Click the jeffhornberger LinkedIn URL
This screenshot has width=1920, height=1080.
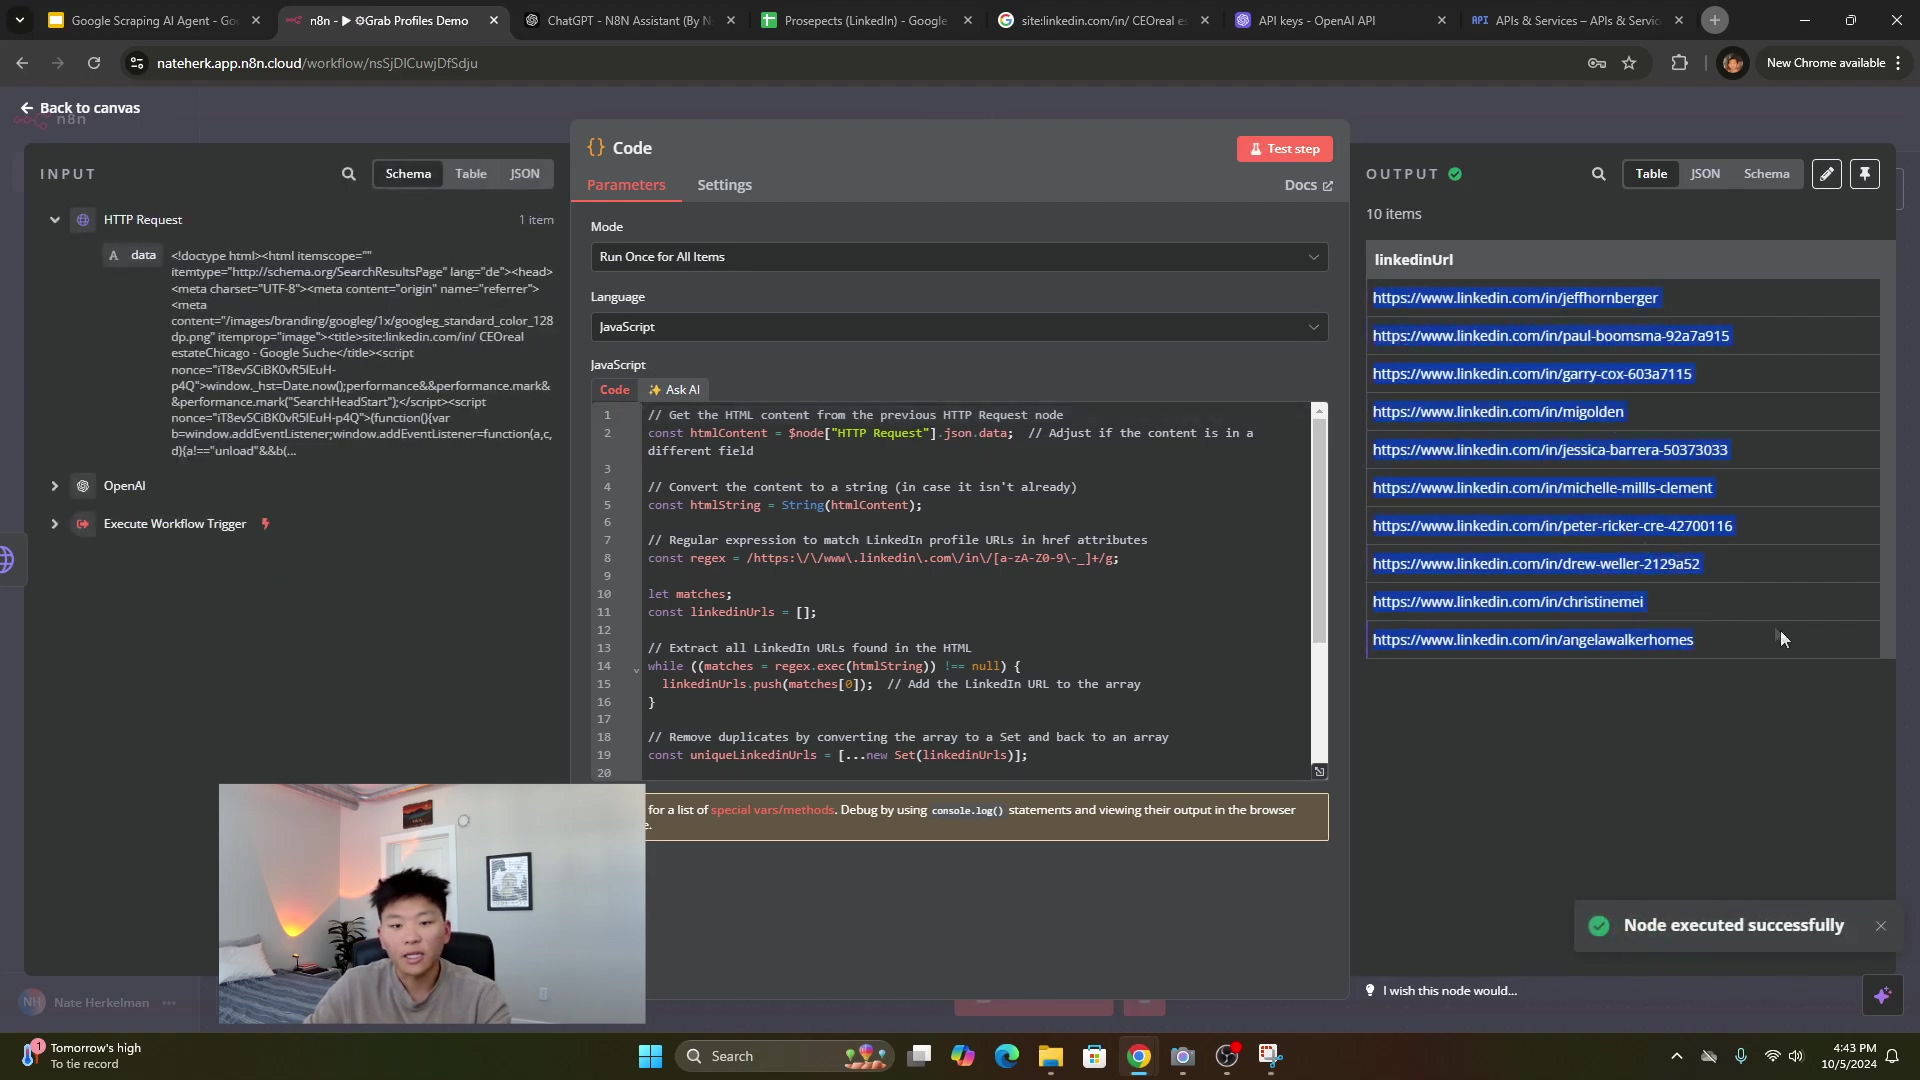[1514, 298]
